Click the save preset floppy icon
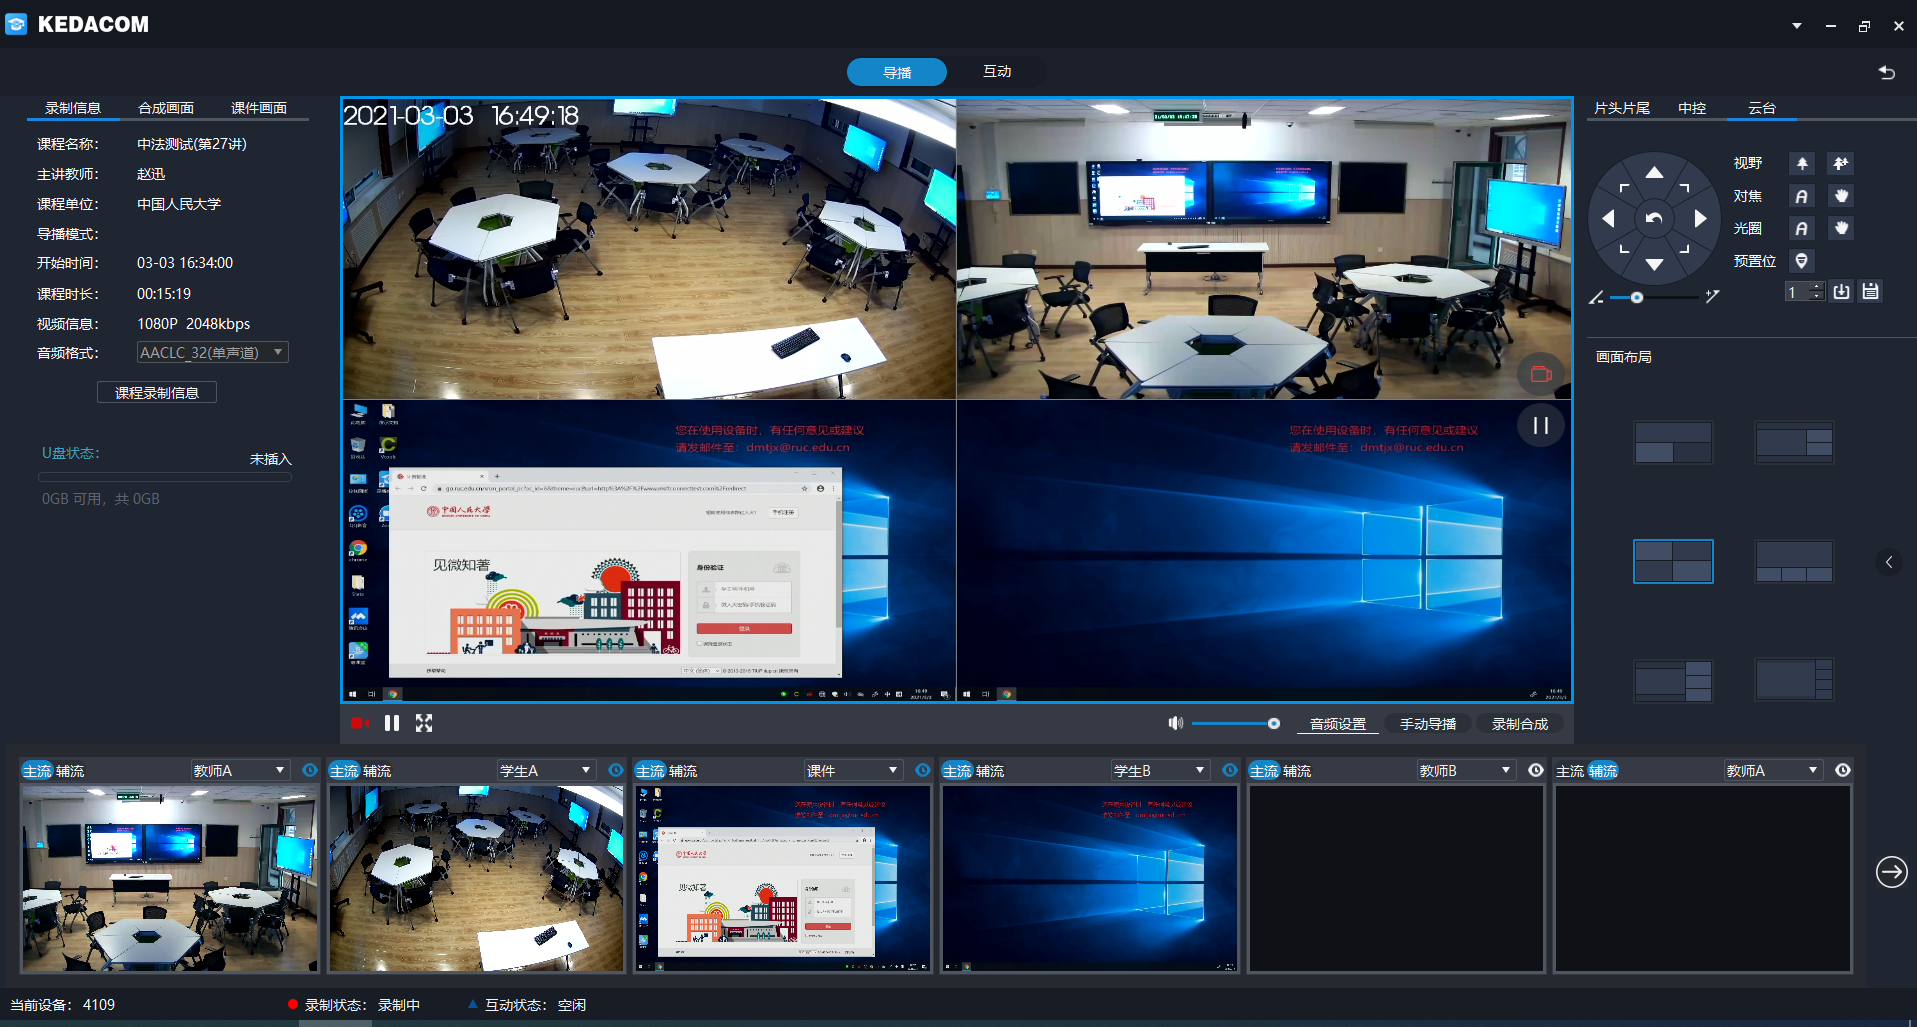 (x=1871, y=292)
